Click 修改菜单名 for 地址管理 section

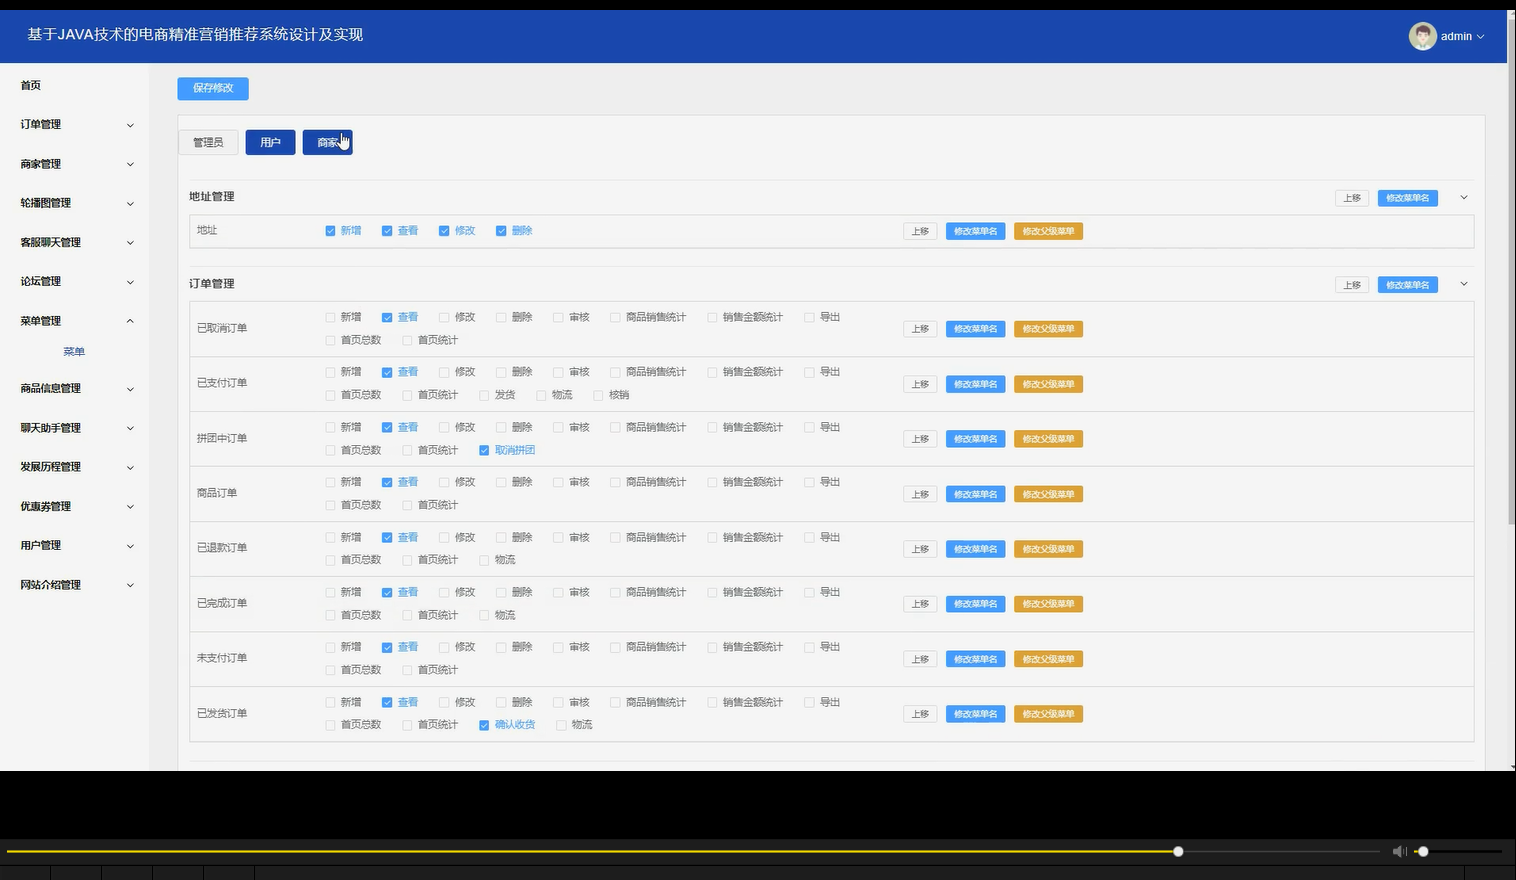click(1407, 198)
